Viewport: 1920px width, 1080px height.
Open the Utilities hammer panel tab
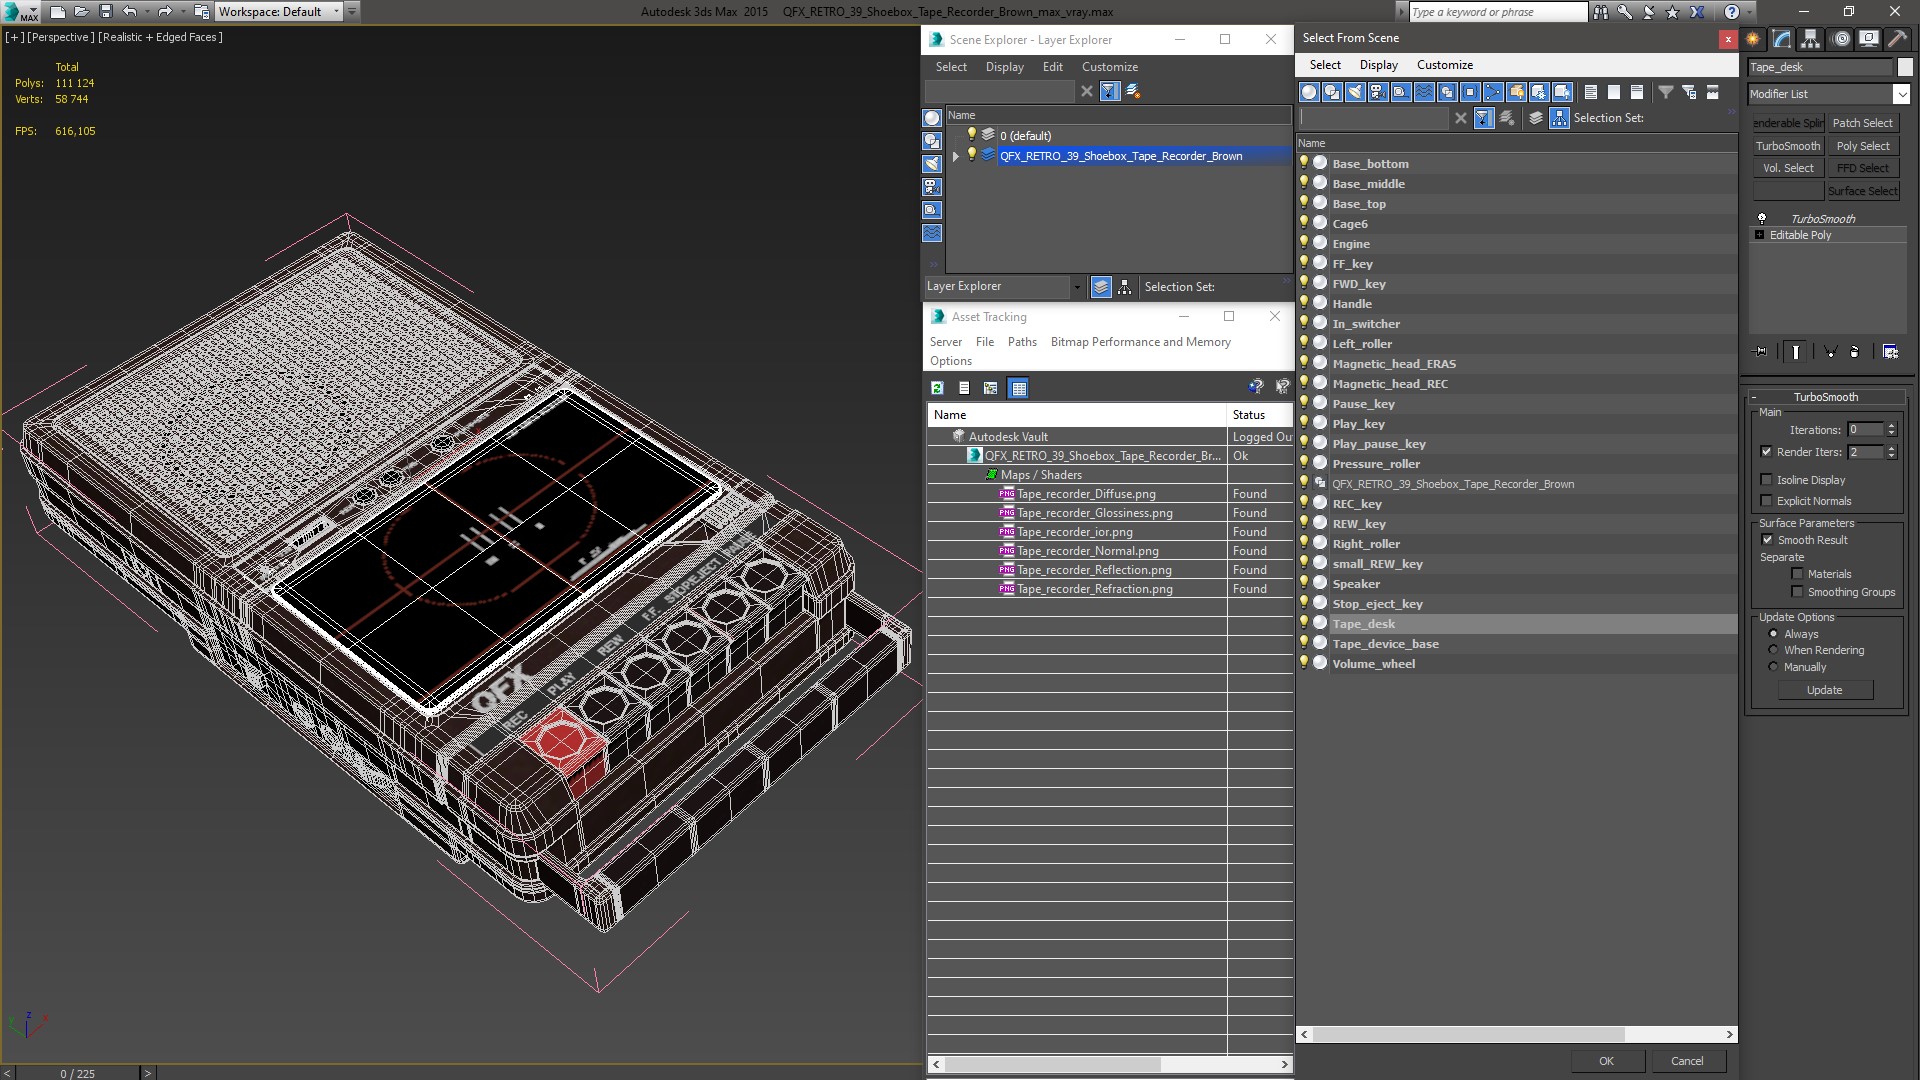1897,39
